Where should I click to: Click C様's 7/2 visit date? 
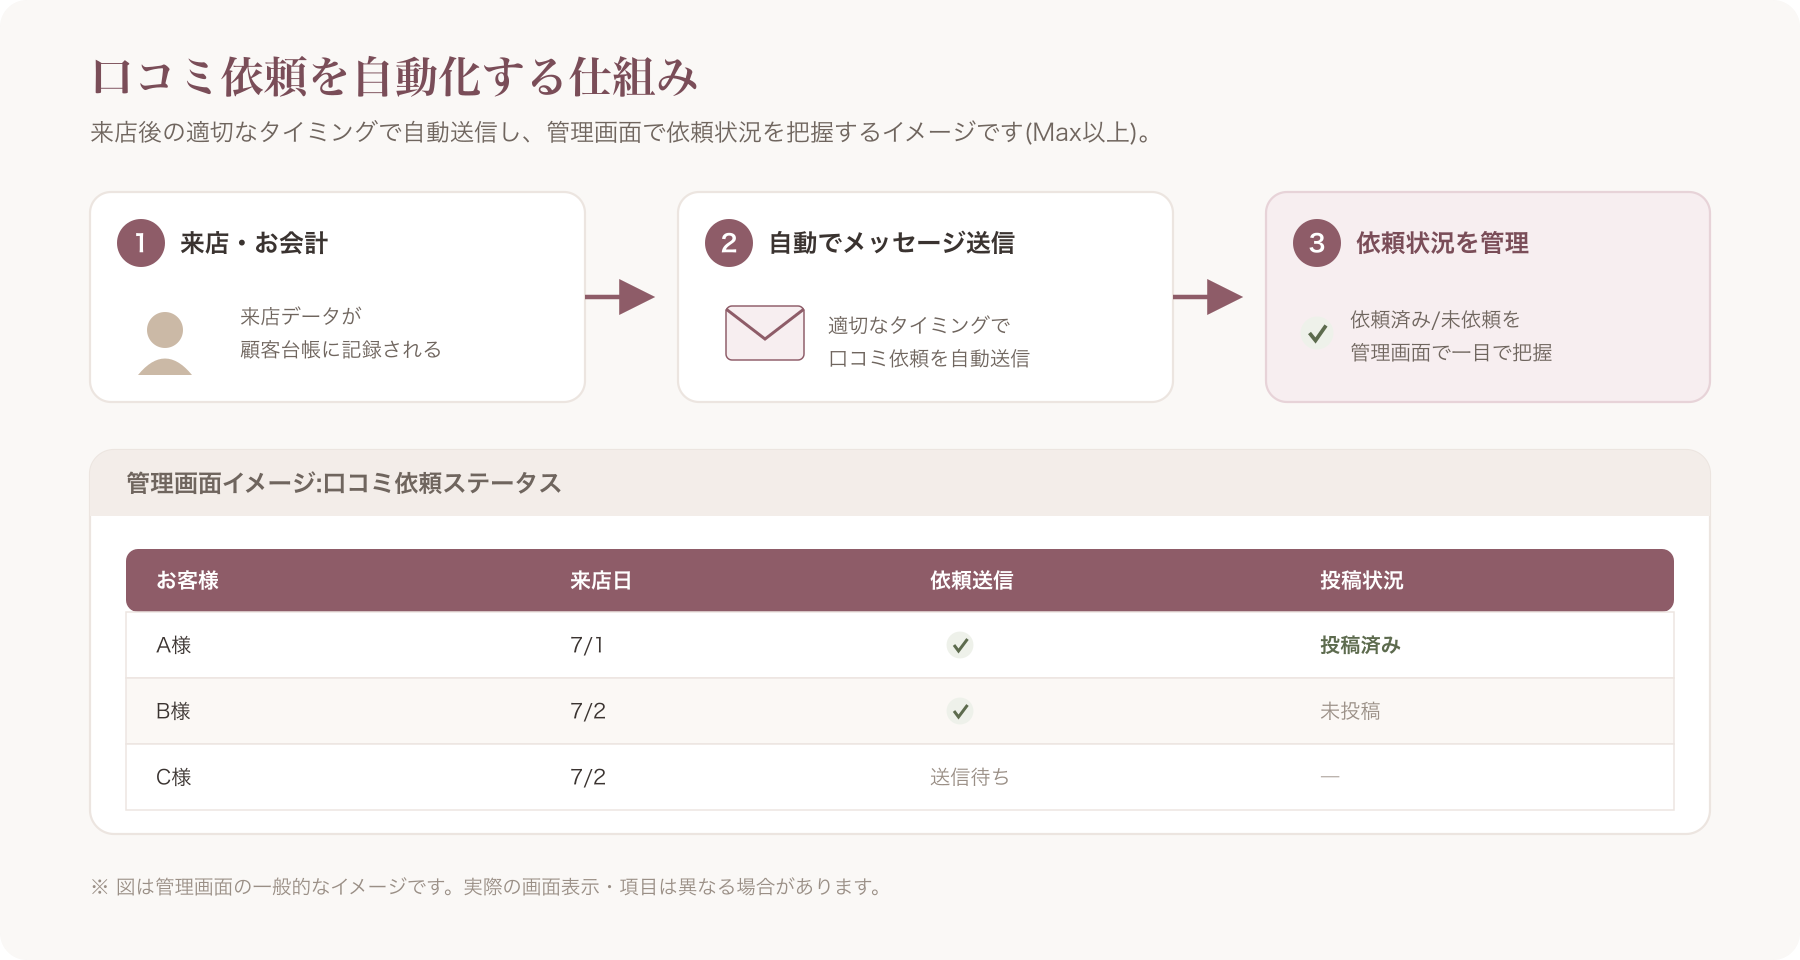tap(588, 777)
